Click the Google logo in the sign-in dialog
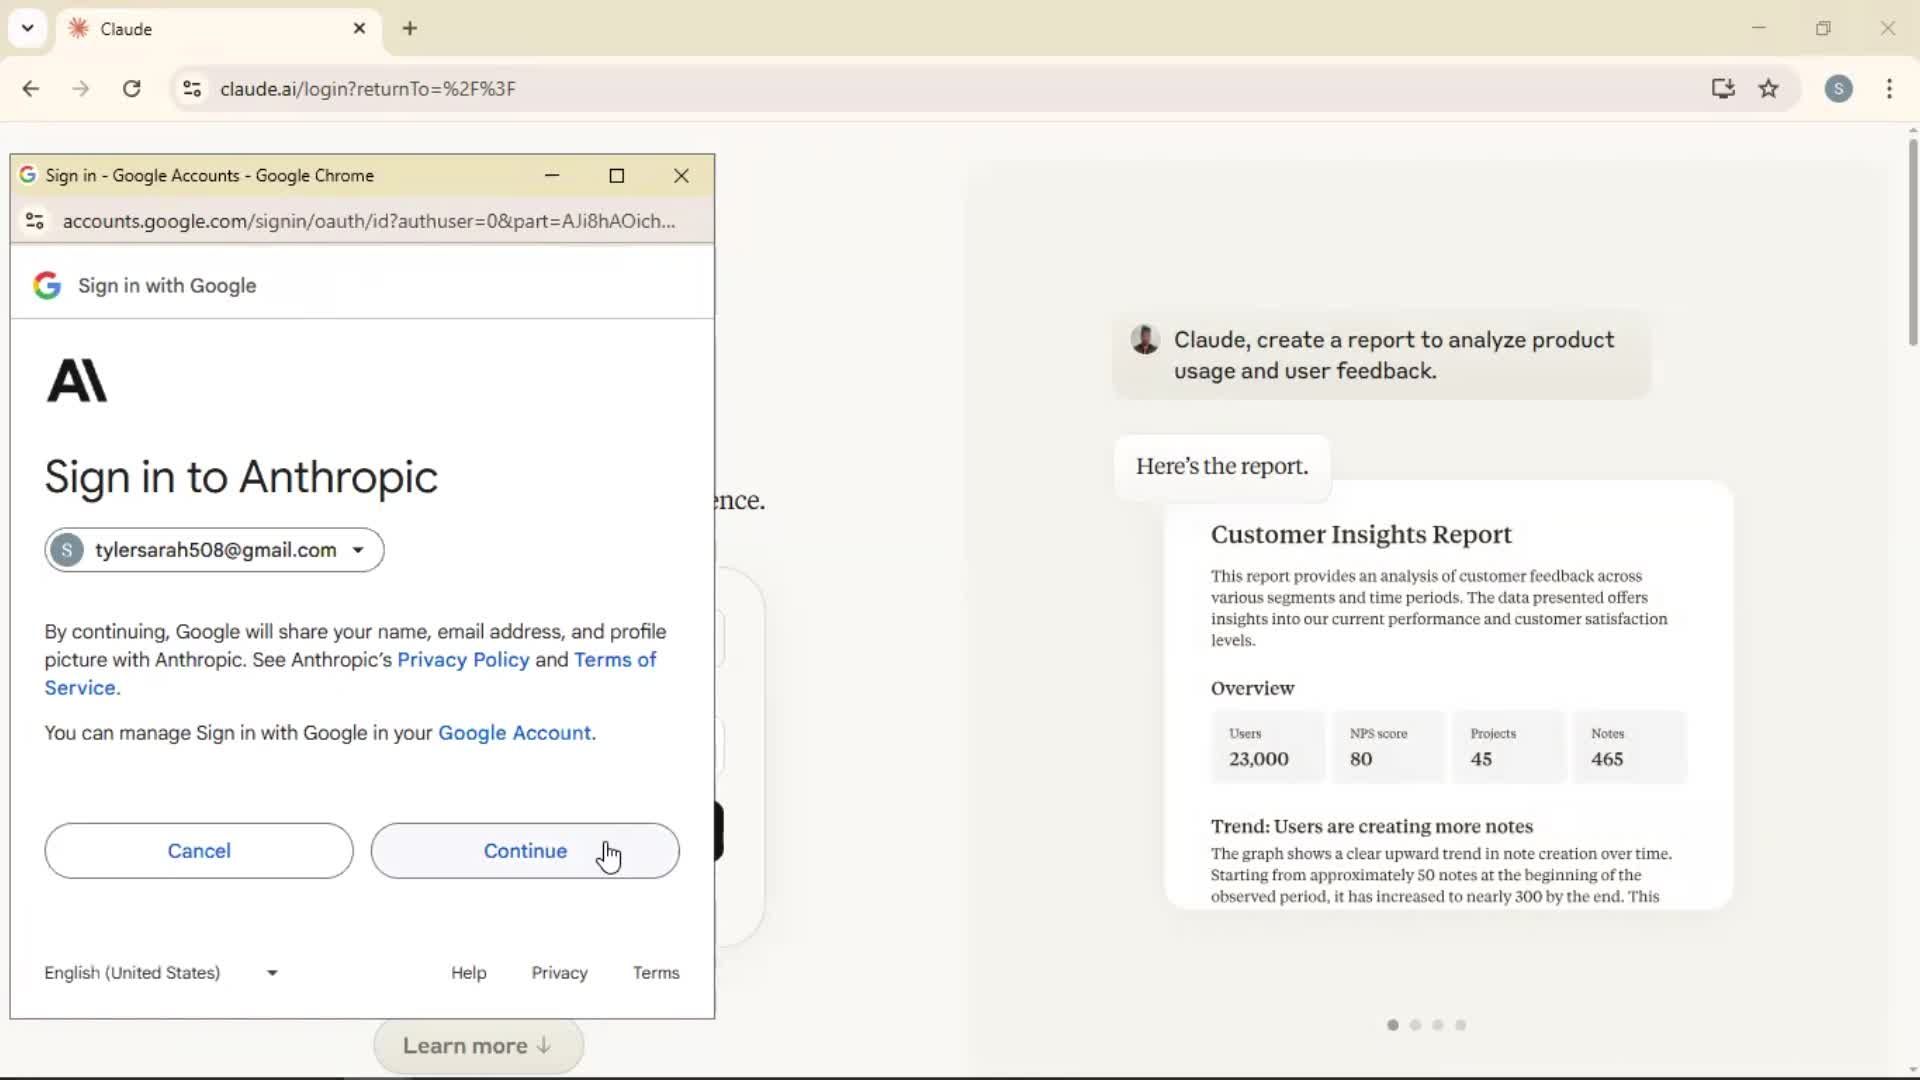This screenshot has width=1920, height=1080. click(45, 285)
